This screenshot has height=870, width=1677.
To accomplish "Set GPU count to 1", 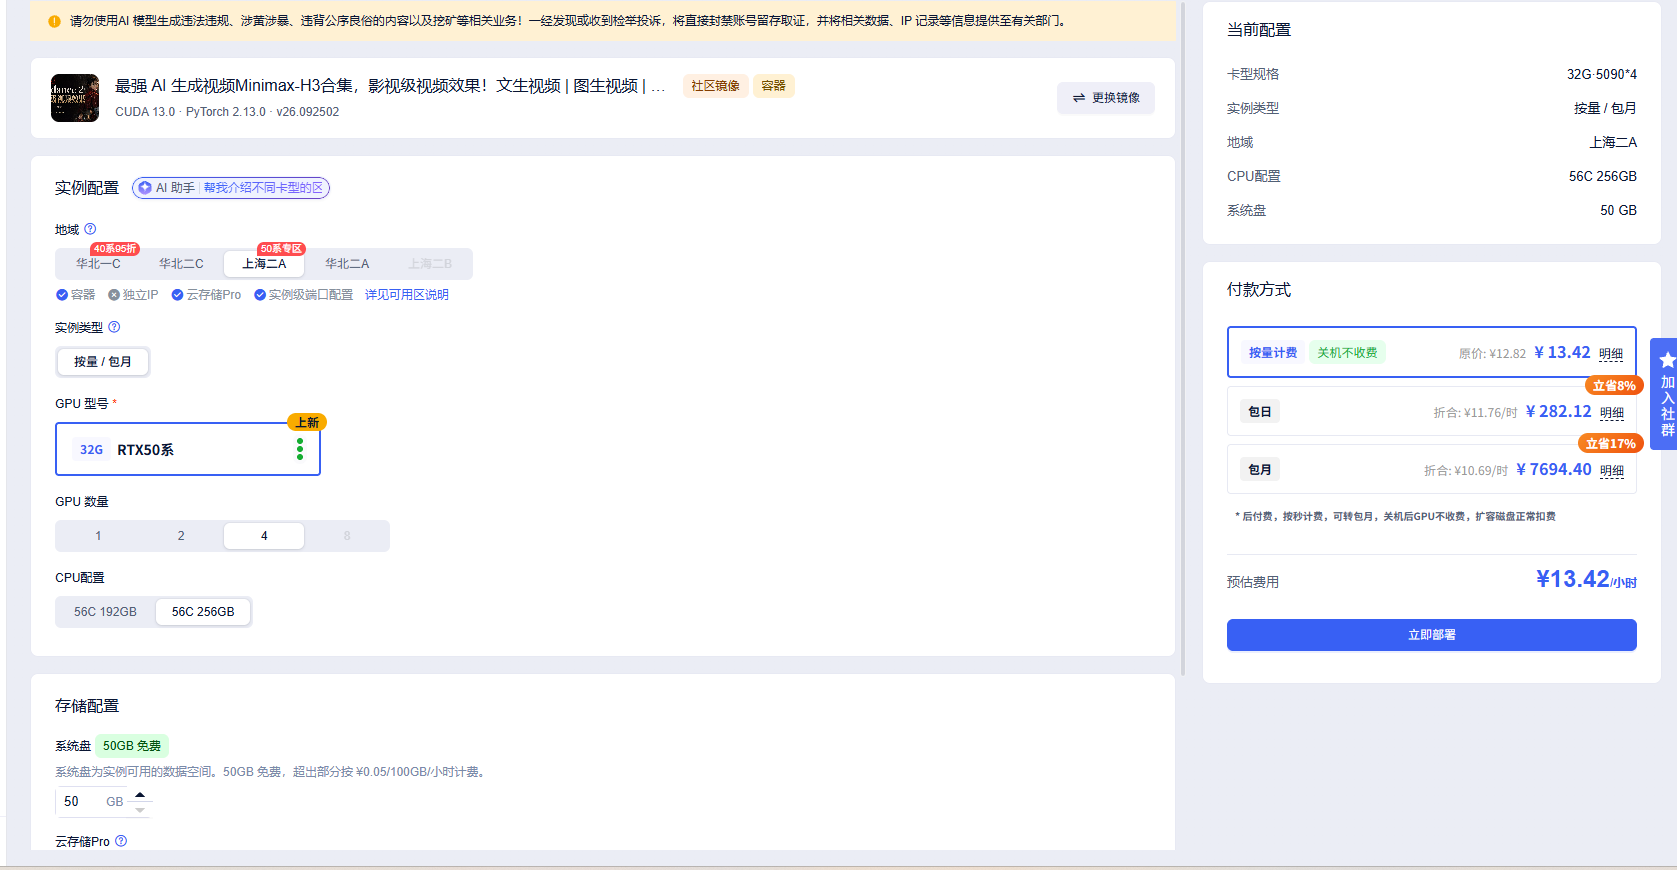I will [x=98, y=536].
